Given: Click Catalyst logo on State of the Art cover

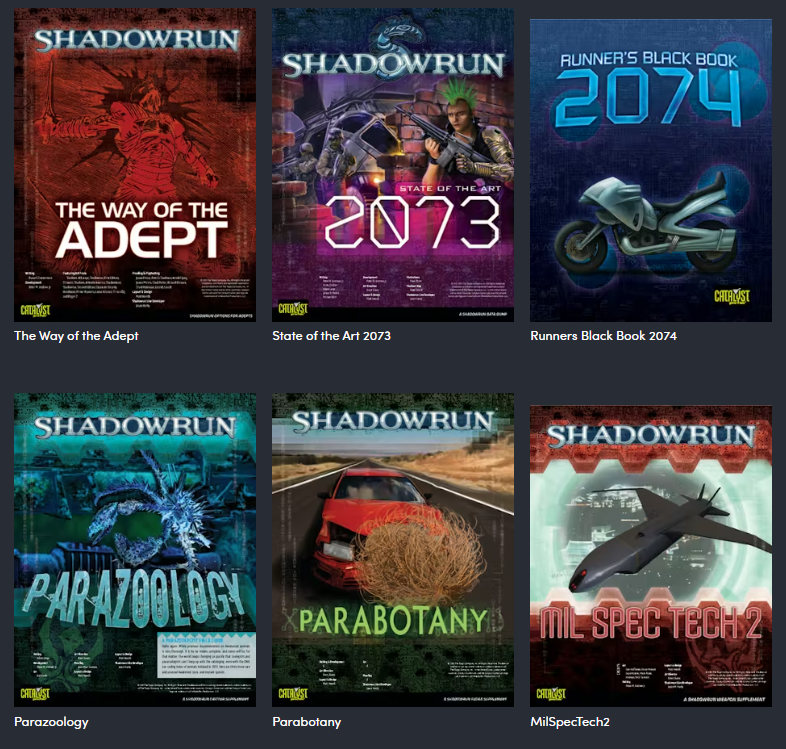Looking at the screenshot, I should 293,308.
